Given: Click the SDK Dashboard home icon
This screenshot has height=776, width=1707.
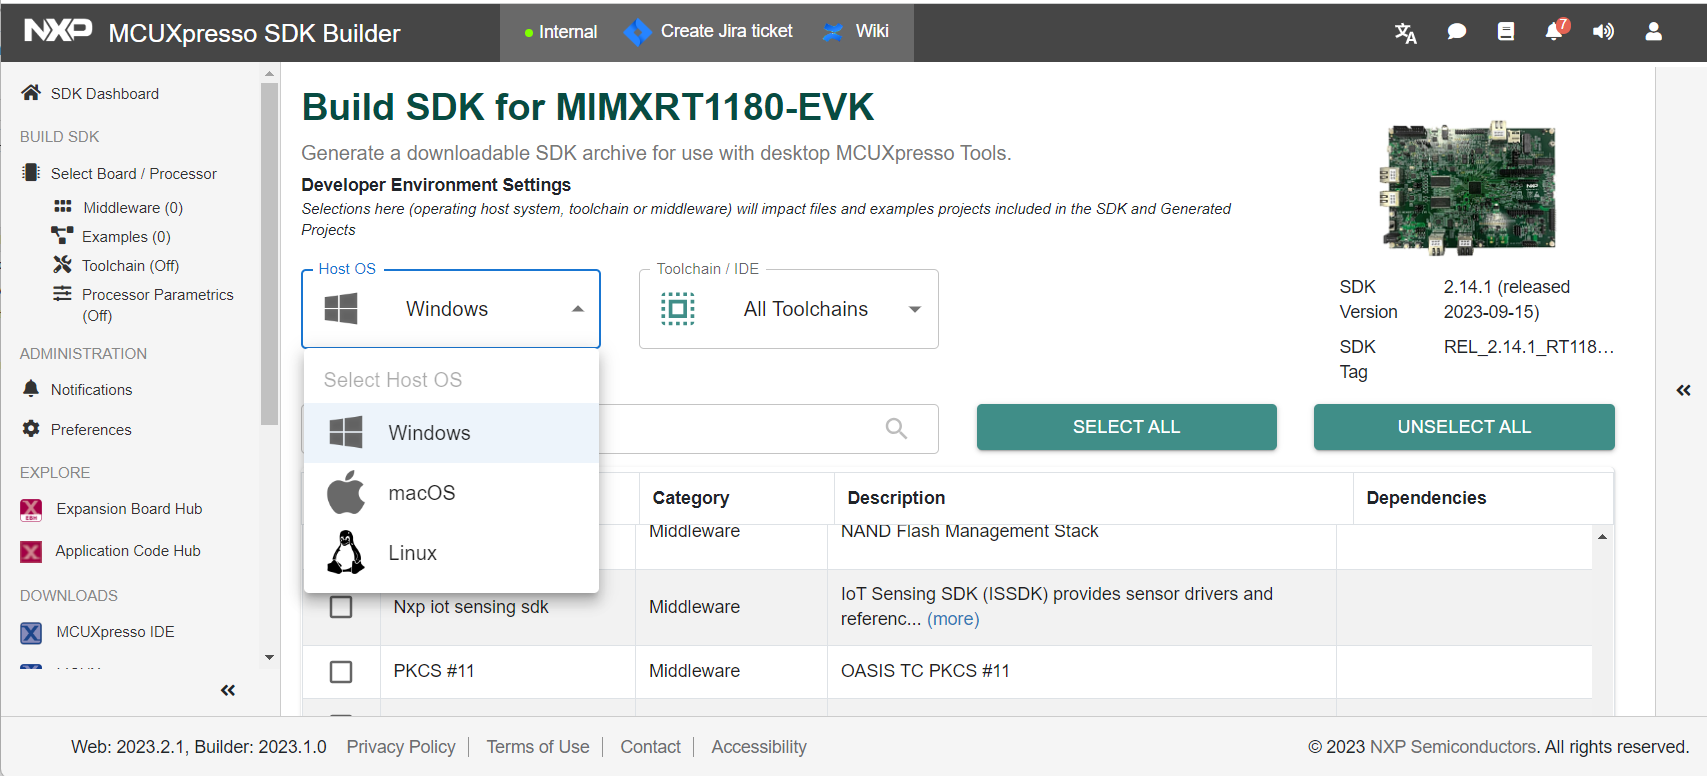Looking at the screenshot, I should tap(31, 93).
